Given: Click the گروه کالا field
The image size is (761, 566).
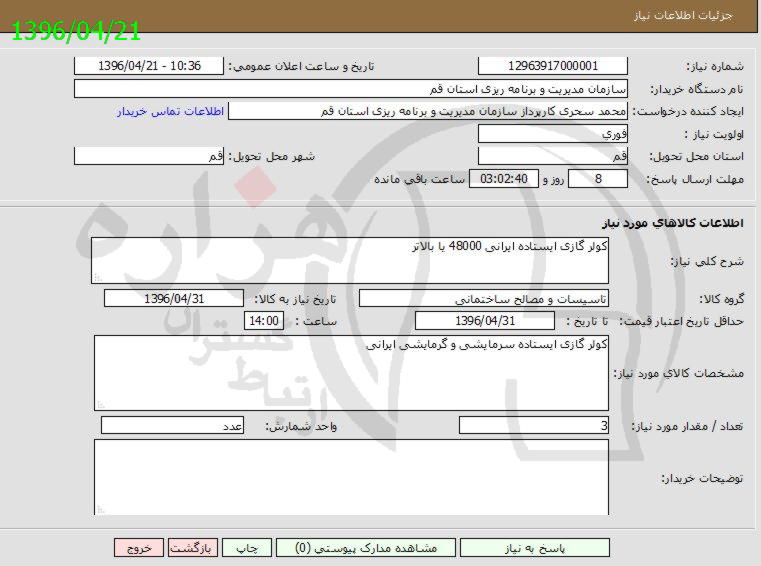Looking at the screenshot, I should [x=484, y=299].
